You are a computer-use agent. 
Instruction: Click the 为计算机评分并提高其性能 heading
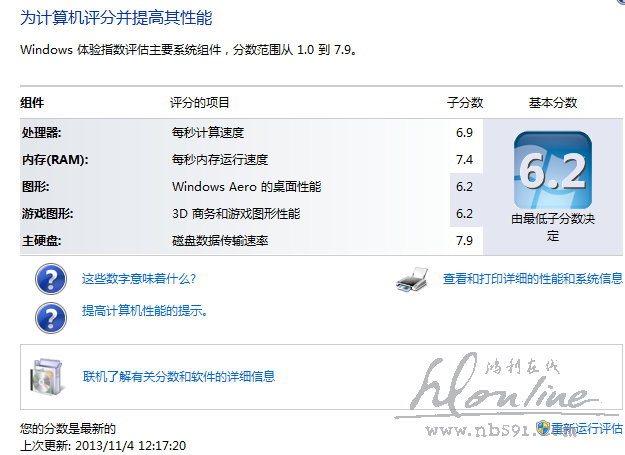[x=116, y=18]
